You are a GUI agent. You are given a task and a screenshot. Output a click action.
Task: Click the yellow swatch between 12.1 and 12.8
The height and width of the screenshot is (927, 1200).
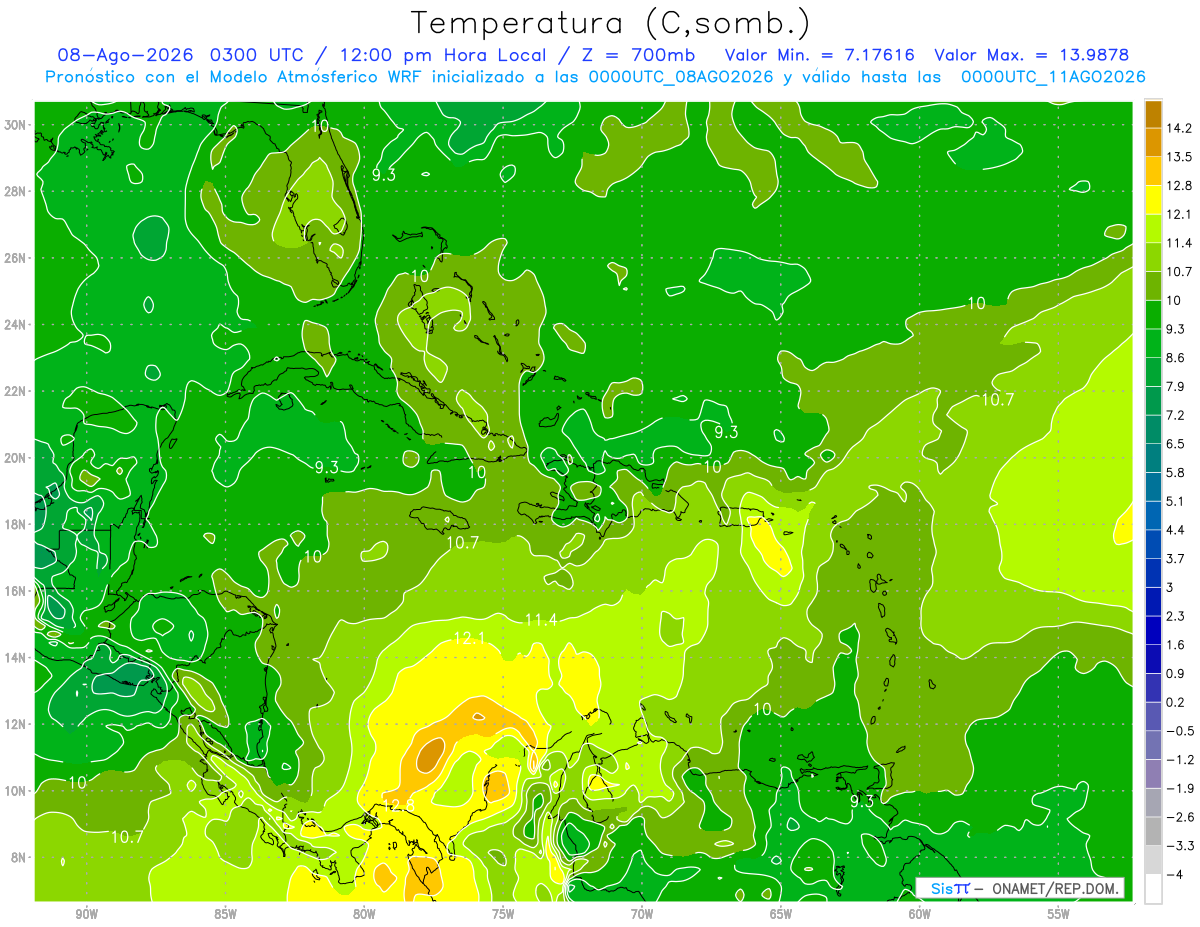coord(1153,200)
